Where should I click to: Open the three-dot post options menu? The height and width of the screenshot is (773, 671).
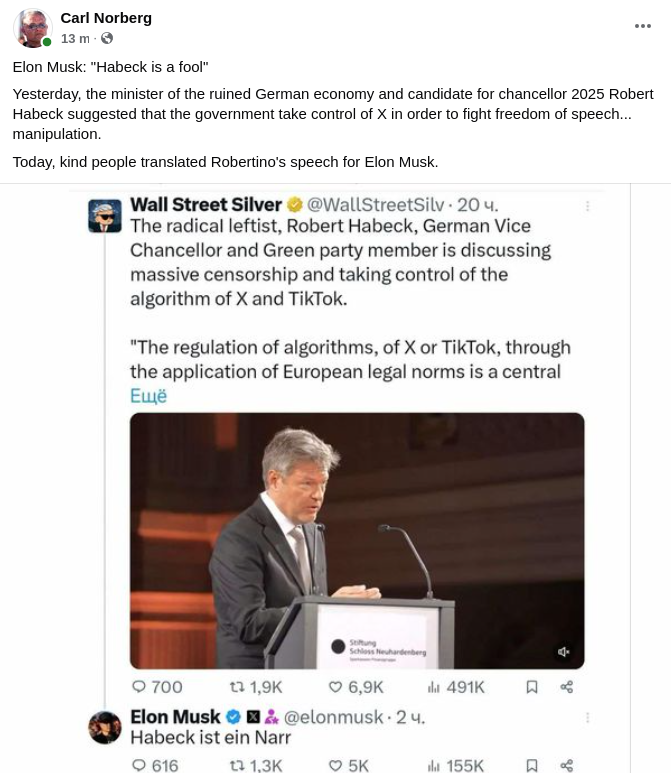pyautogui.click(x=643, y=26)
